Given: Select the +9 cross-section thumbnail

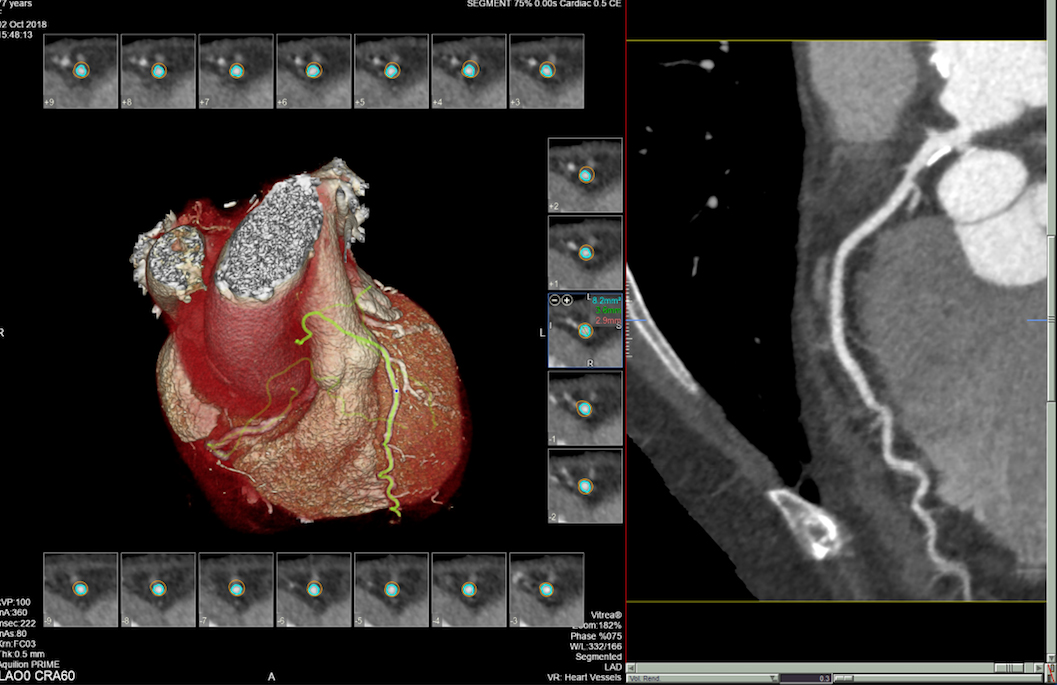Looking at the screenshot, I should pyautogui.click(x=80, y=71).
